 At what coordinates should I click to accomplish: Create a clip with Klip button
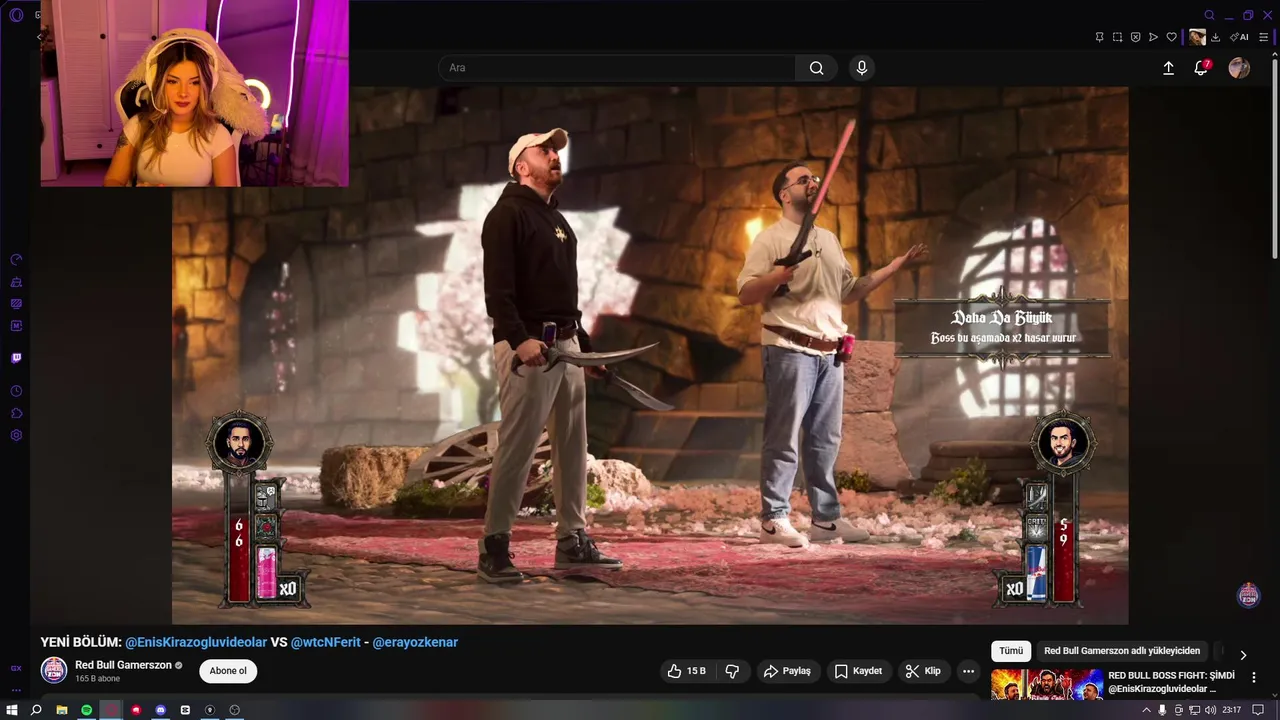coord(922,671)
